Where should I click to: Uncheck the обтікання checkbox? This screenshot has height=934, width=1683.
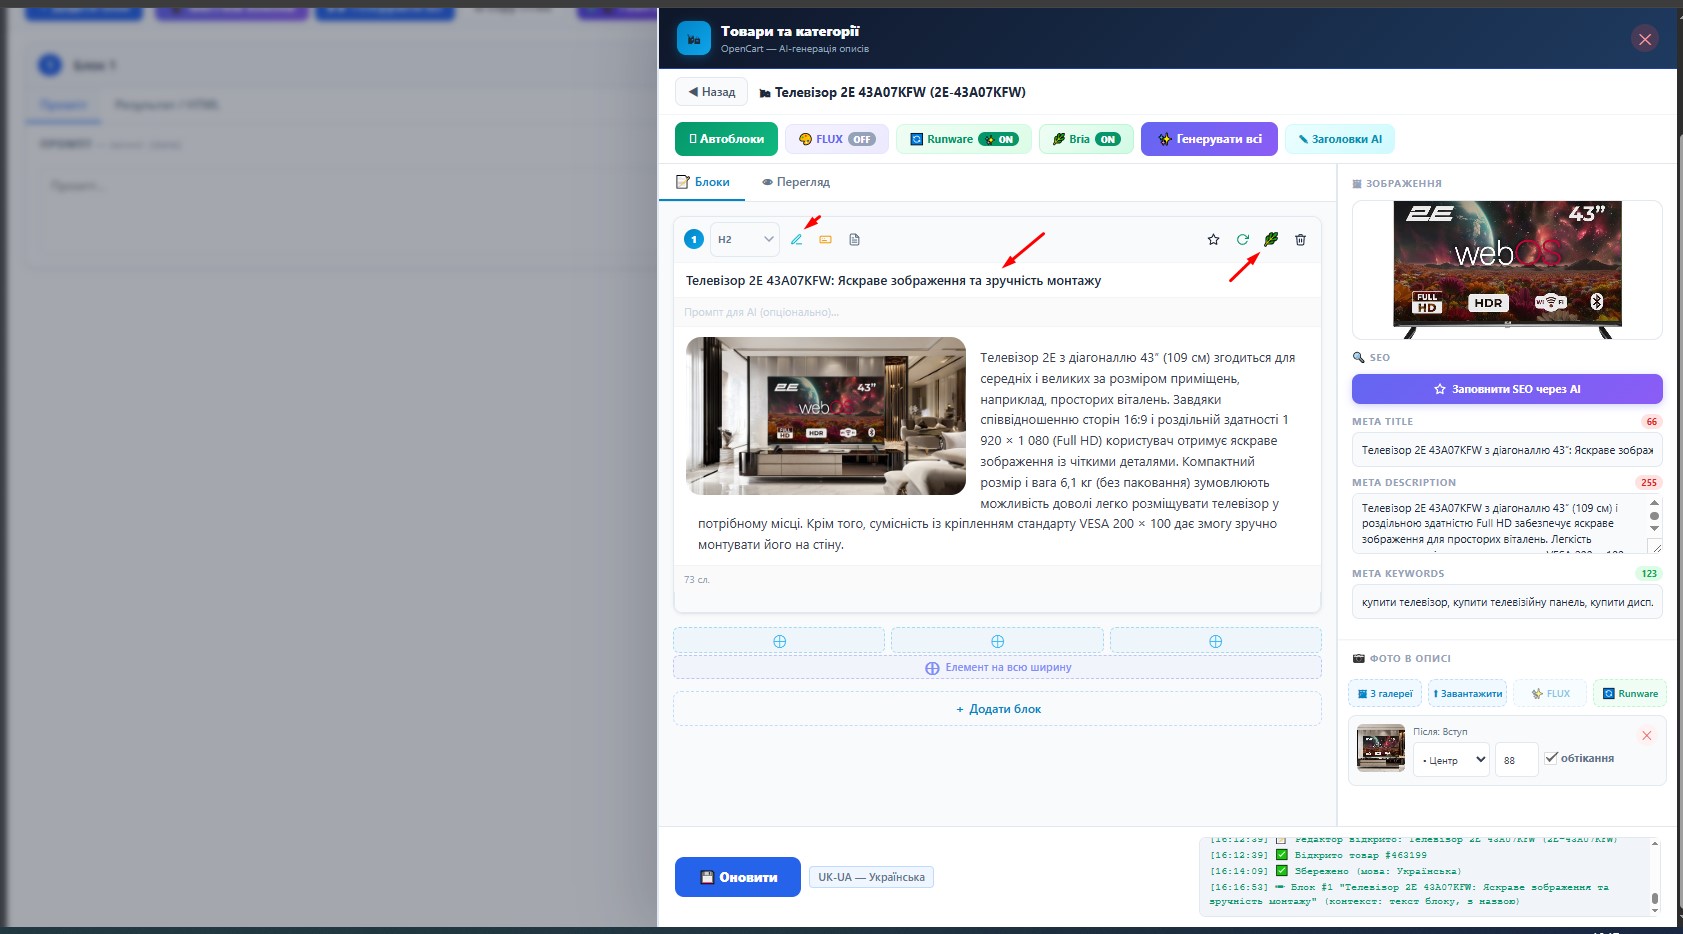coord(1551,758)
